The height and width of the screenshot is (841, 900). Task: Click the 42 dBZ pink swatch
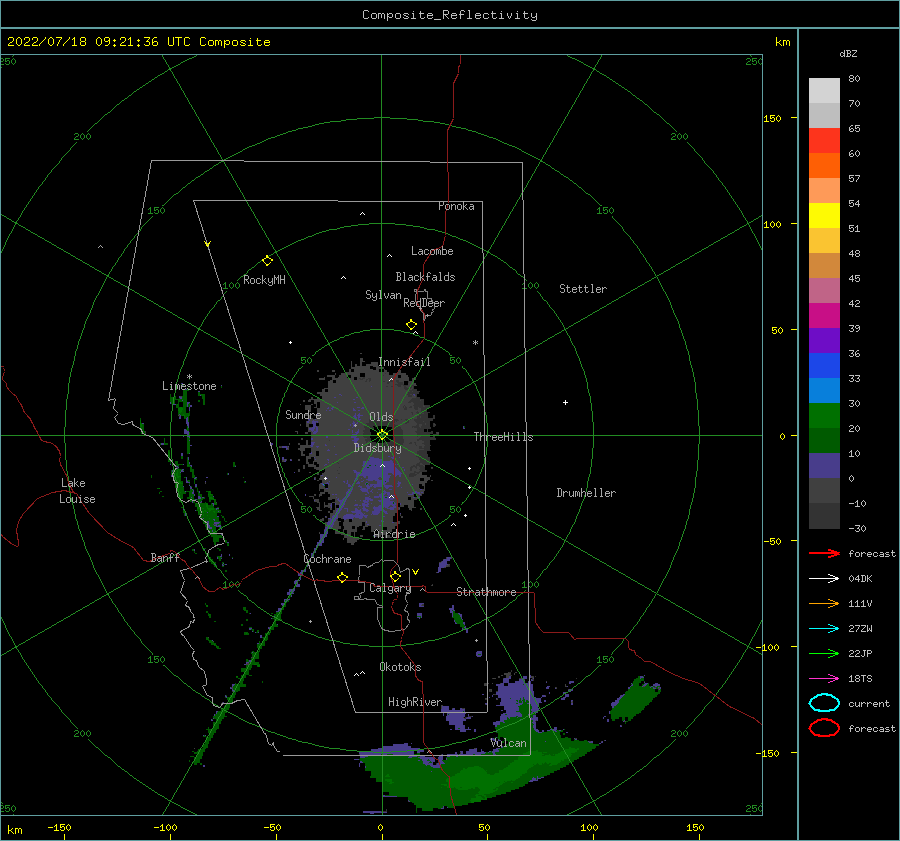824,290
